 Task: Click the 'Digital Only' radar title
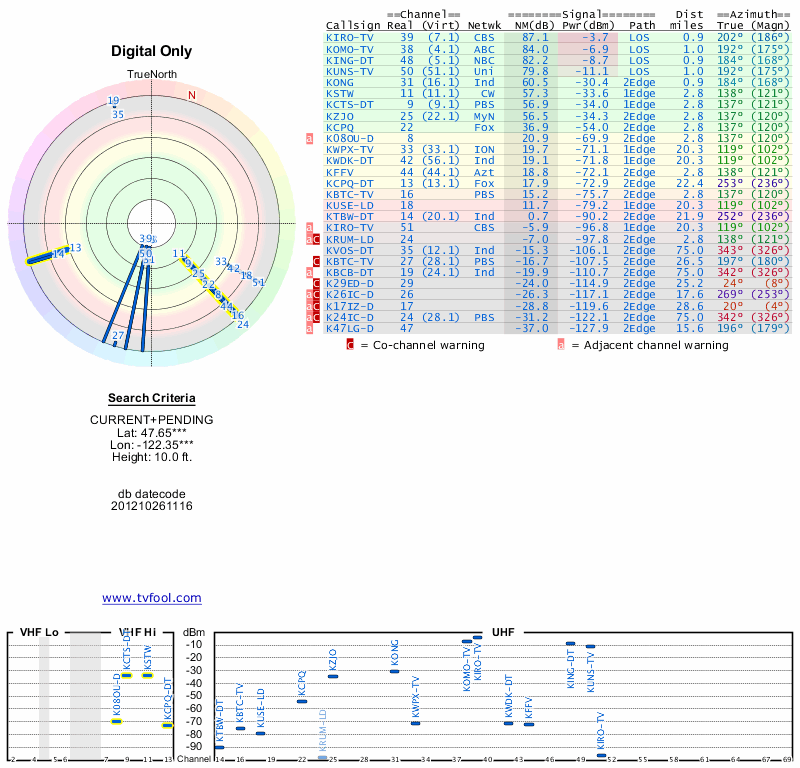coord(152,51)
